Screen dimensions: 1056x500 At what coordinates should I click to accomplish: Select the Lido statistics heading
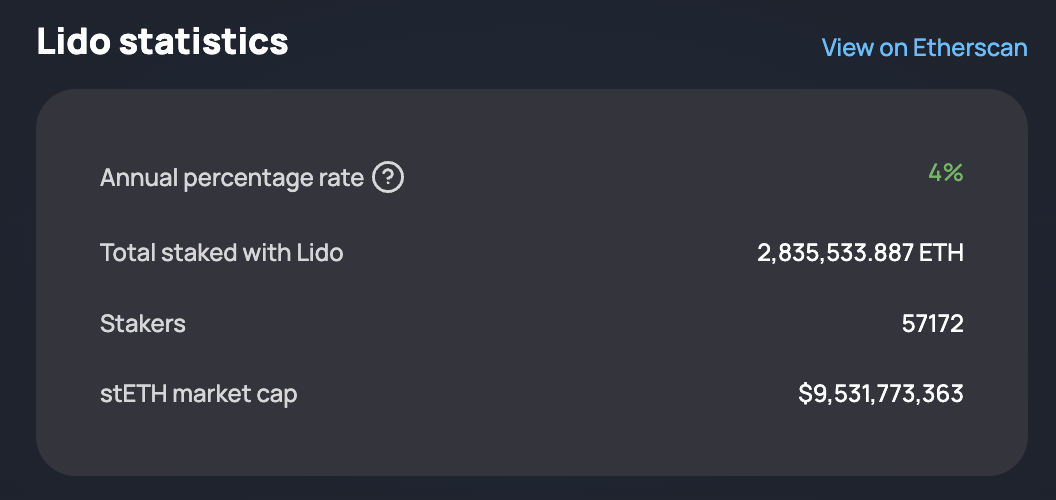click(162, 42)
